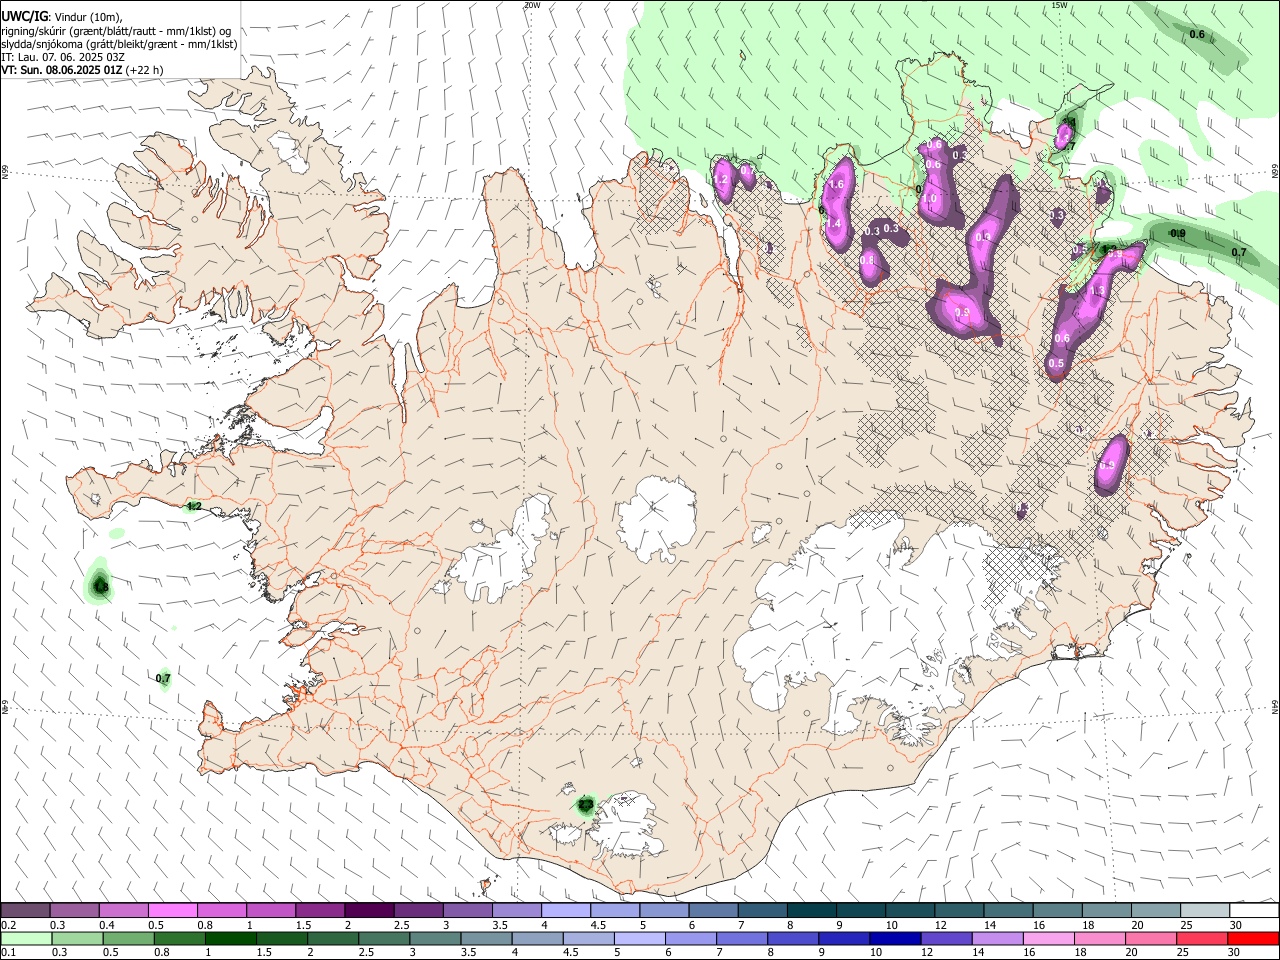Select the deep navy blue 10 swatch in bottom row
The image size is (1280, 960).
pos(893,938)
